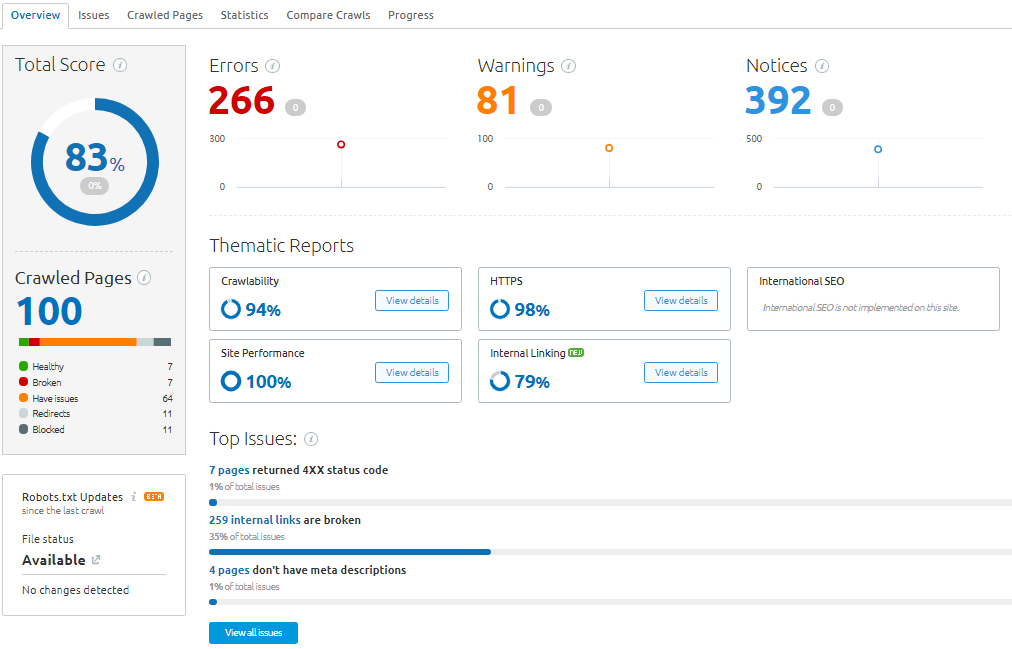Click info icon beside Robots.txt Updates
The width and height of the screenshot is (1012, 649).
134,497
